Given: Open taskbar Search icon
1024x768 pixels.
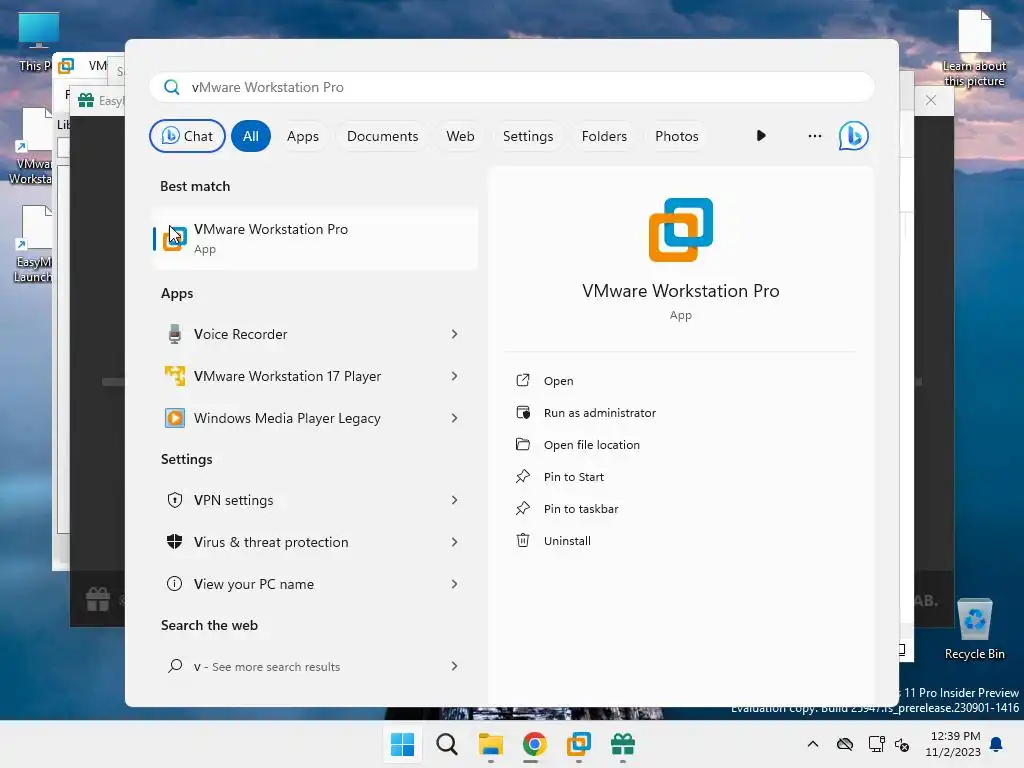Looking at the screenshot, I should (447, 744).
